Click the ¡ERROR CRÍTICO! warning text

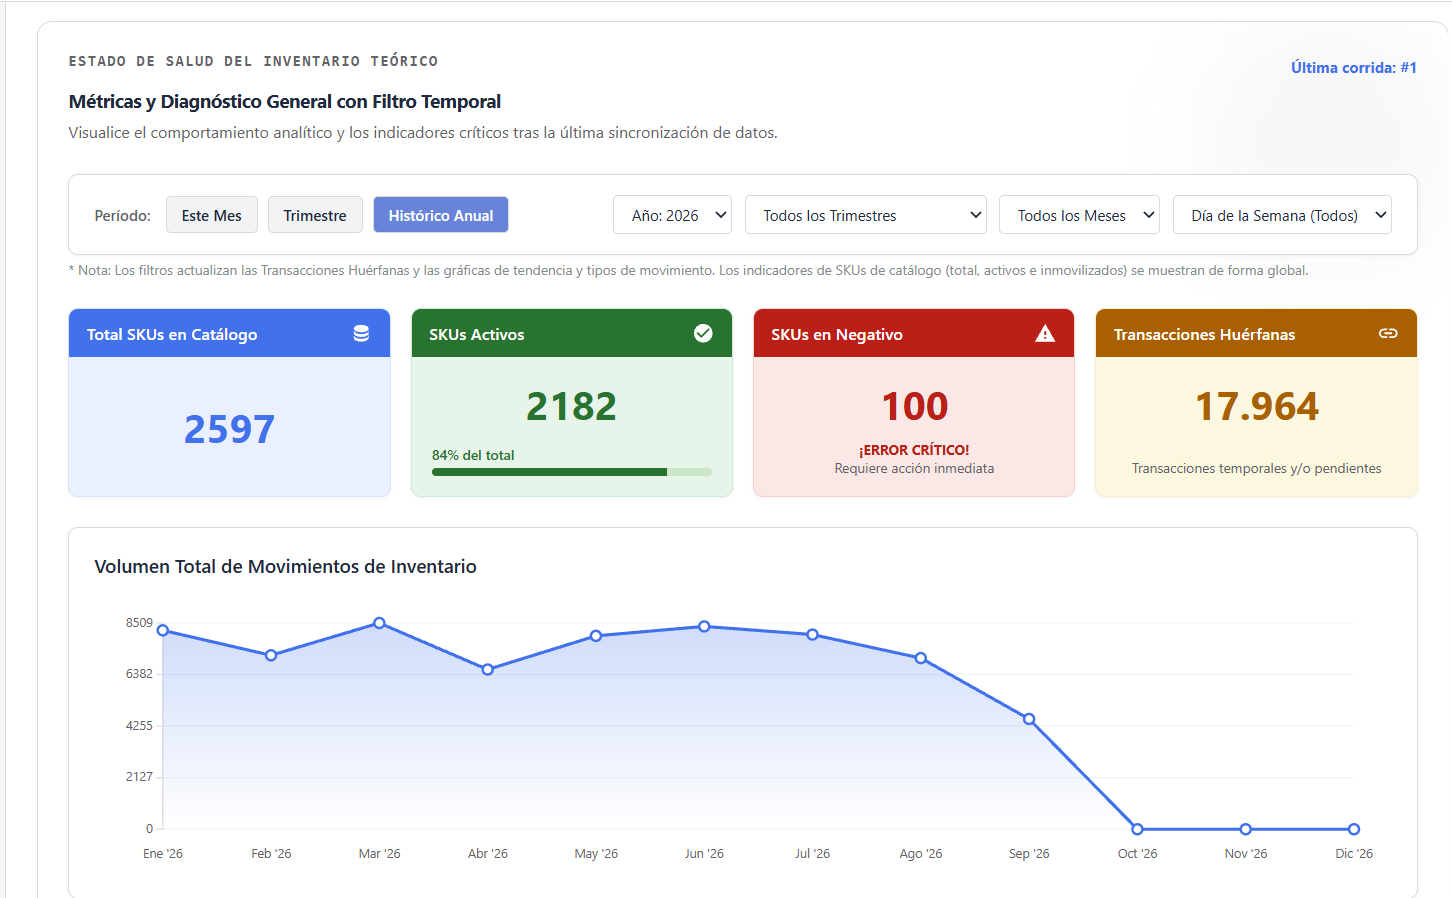914,450
